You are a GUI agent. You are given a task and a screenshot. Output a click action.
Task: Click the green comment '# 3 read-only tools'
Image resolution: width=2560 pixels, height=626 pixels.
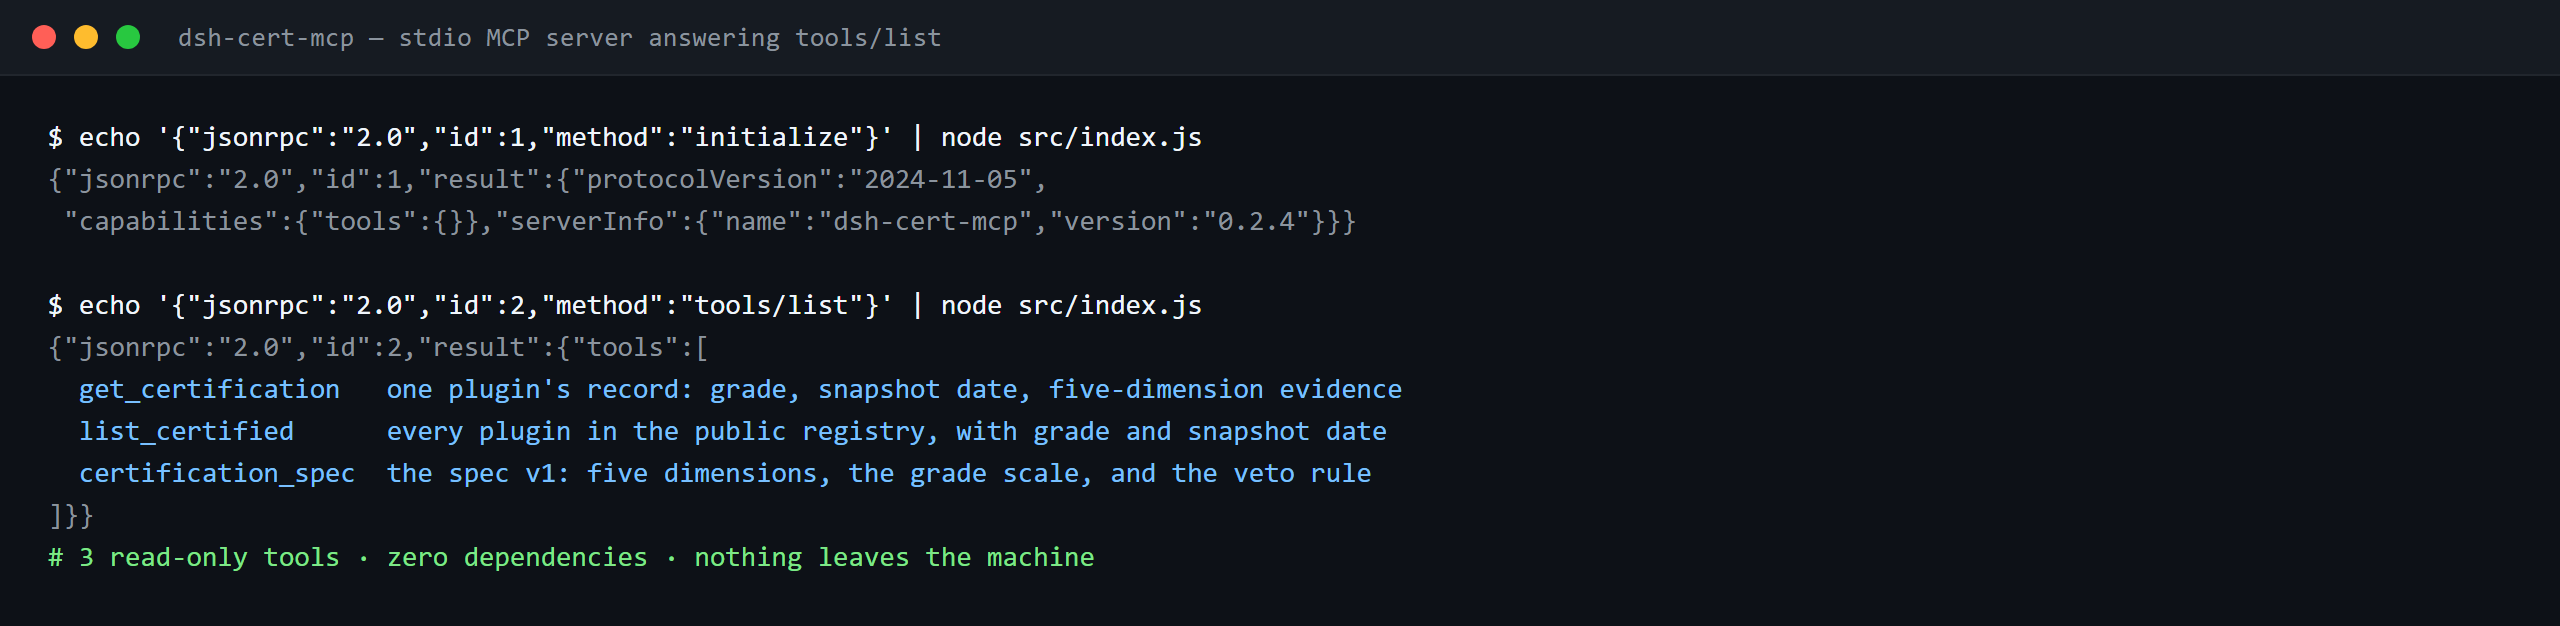tap(194, 557)
